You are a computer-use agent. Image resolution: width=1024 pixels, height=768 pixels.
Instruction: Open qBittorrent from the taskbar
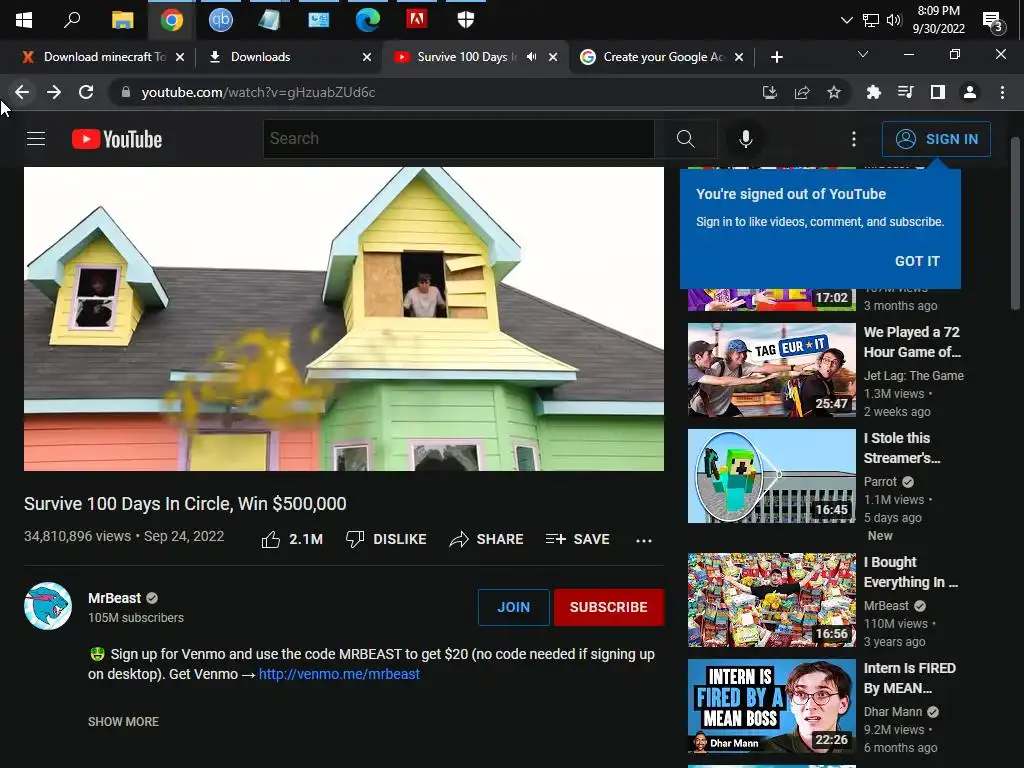(220, 20)
